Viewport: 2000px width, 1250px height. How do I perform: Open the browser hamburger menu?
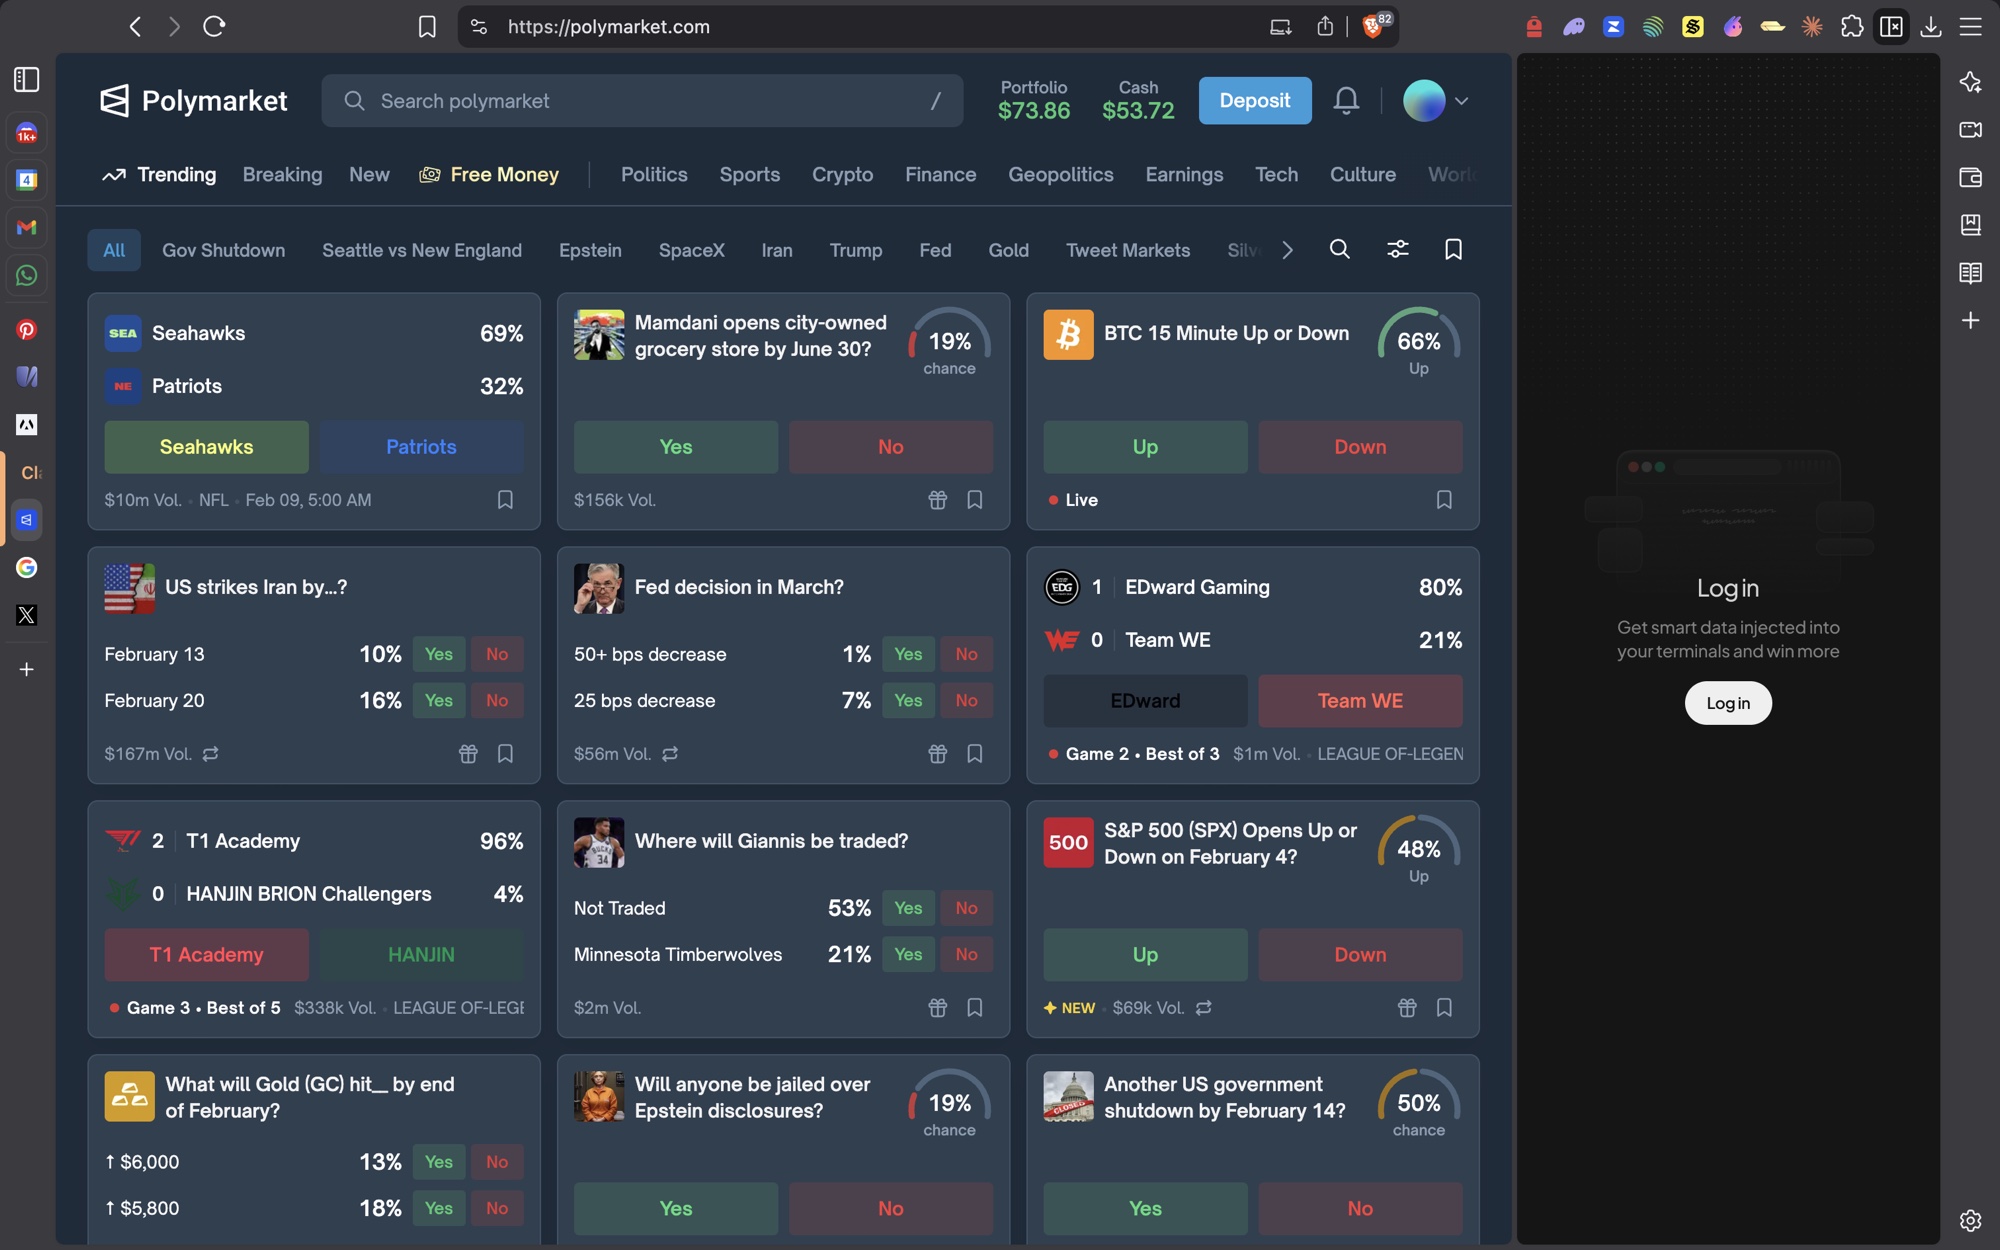point(1970,27)
